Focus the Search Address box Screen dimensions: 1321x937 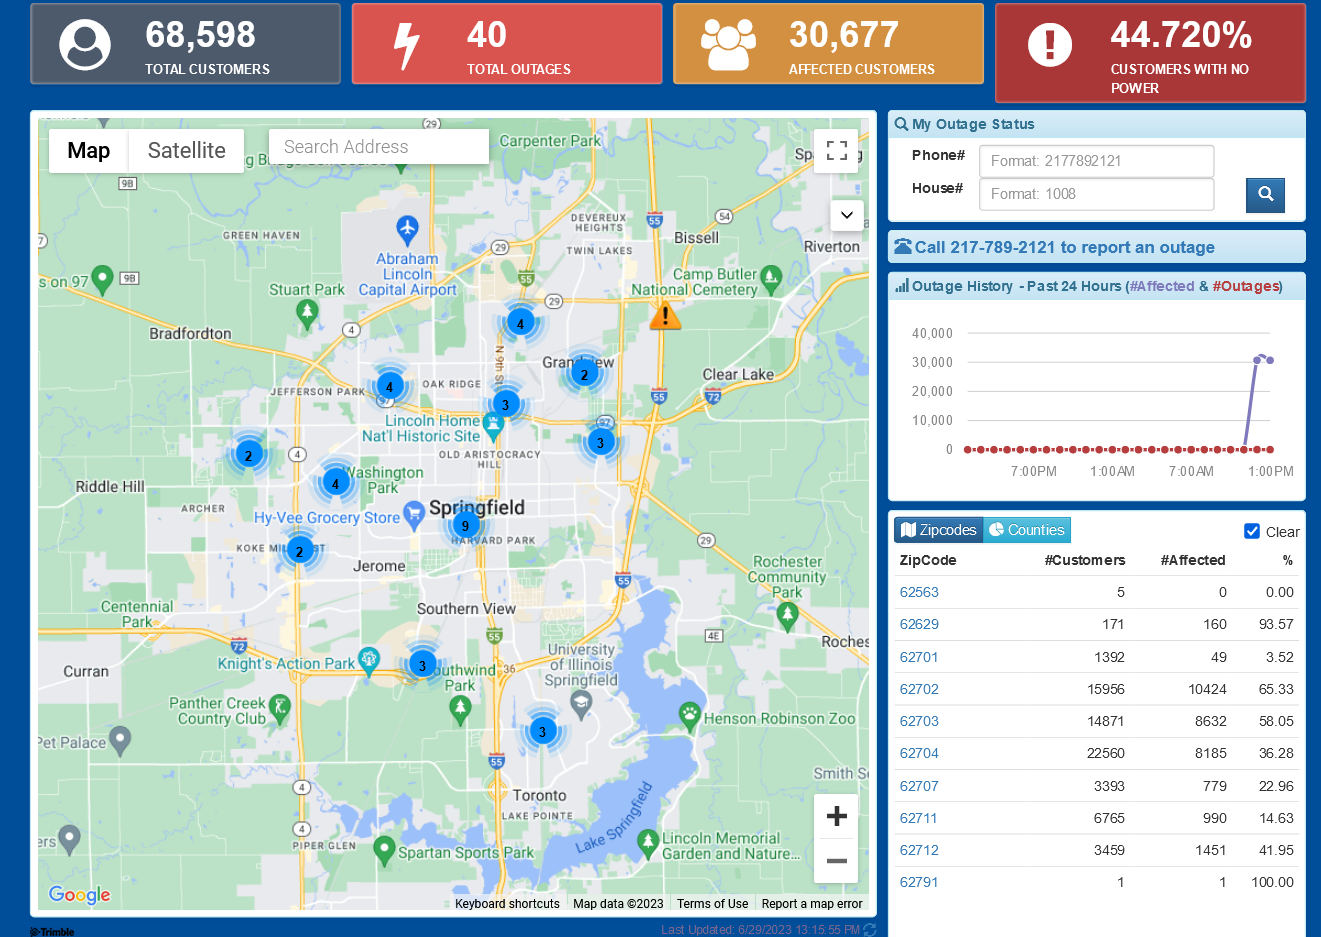[x=378, y=147]
